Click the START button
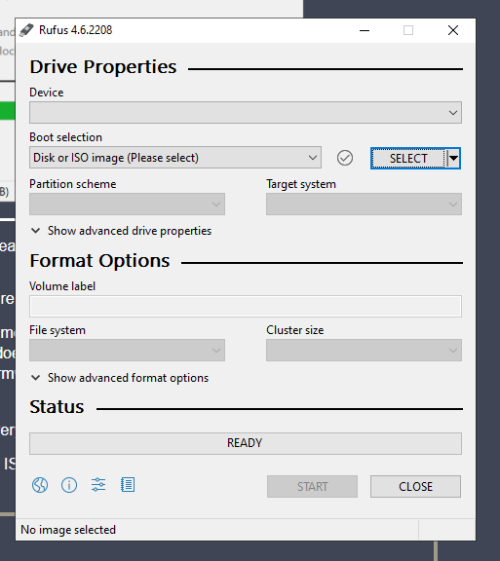 click(312, 487)
